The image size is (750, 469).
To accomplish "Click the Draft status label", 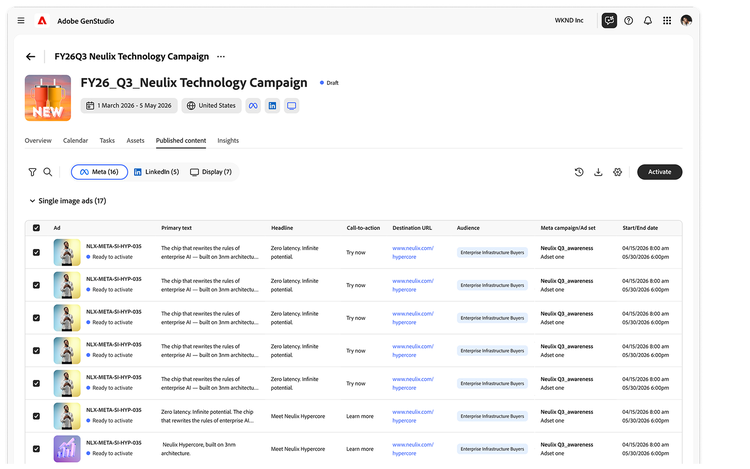I will point(332,83).
